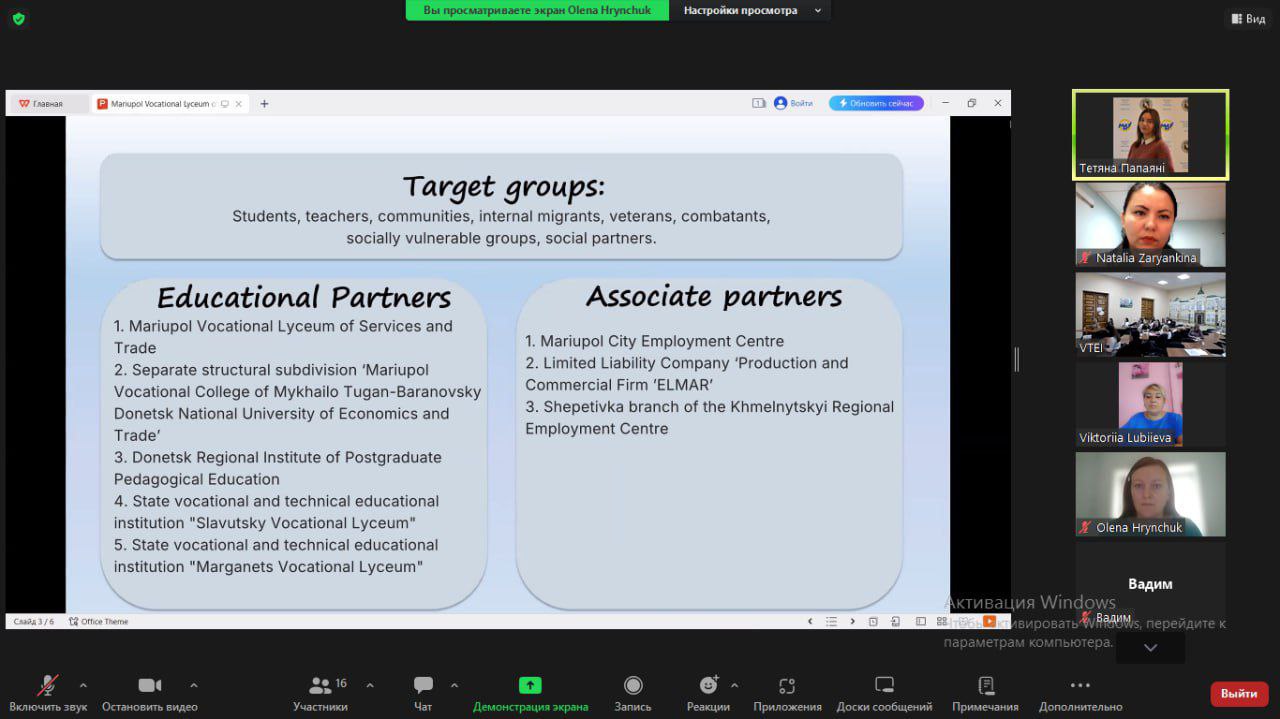The width and height of the screenshot is (1280, 719).
Task: Select VTEI video thumbnail
Action: (1150, 315)
